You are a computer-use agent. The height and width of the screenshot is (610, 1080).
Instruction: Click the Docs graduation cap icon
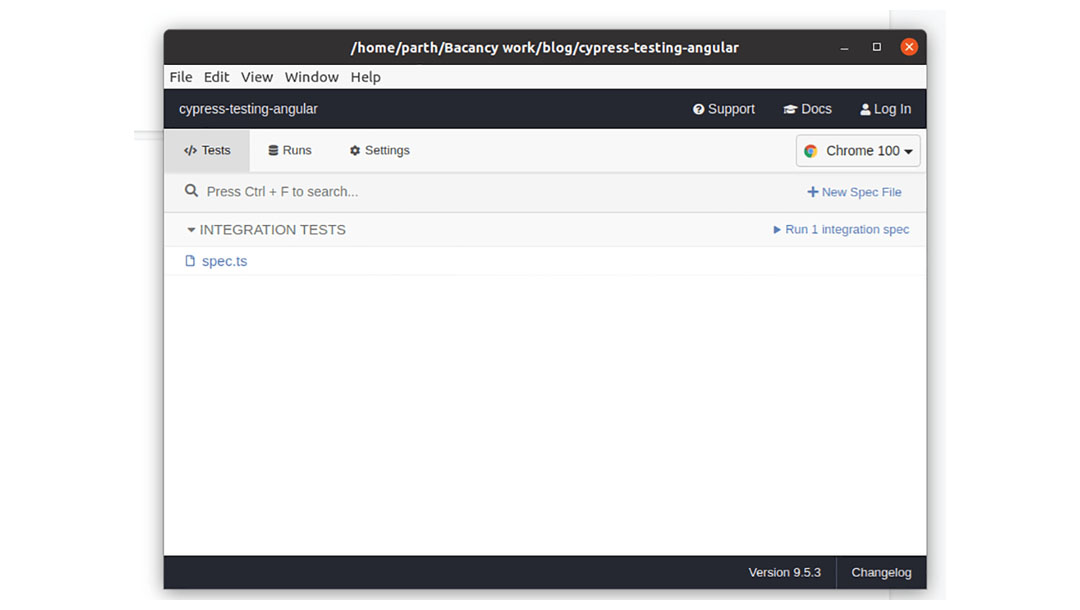[790, 109]
